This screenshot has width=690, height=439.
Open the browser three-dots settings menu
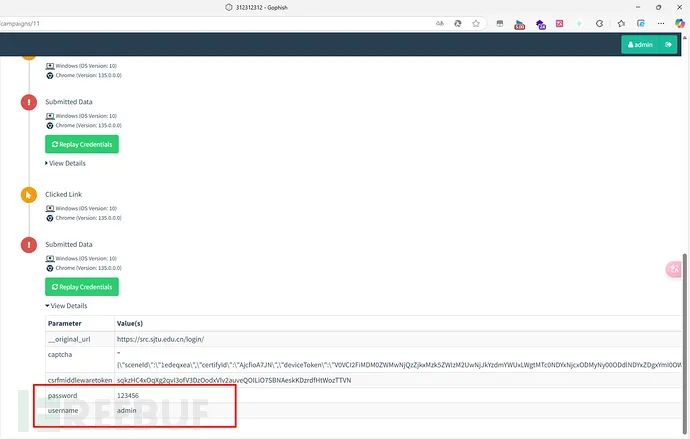click(x=661, y=23)
